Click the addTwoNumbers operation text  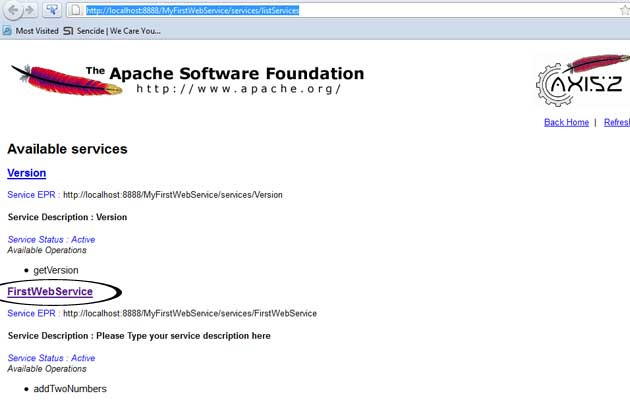tap(70, 389)
